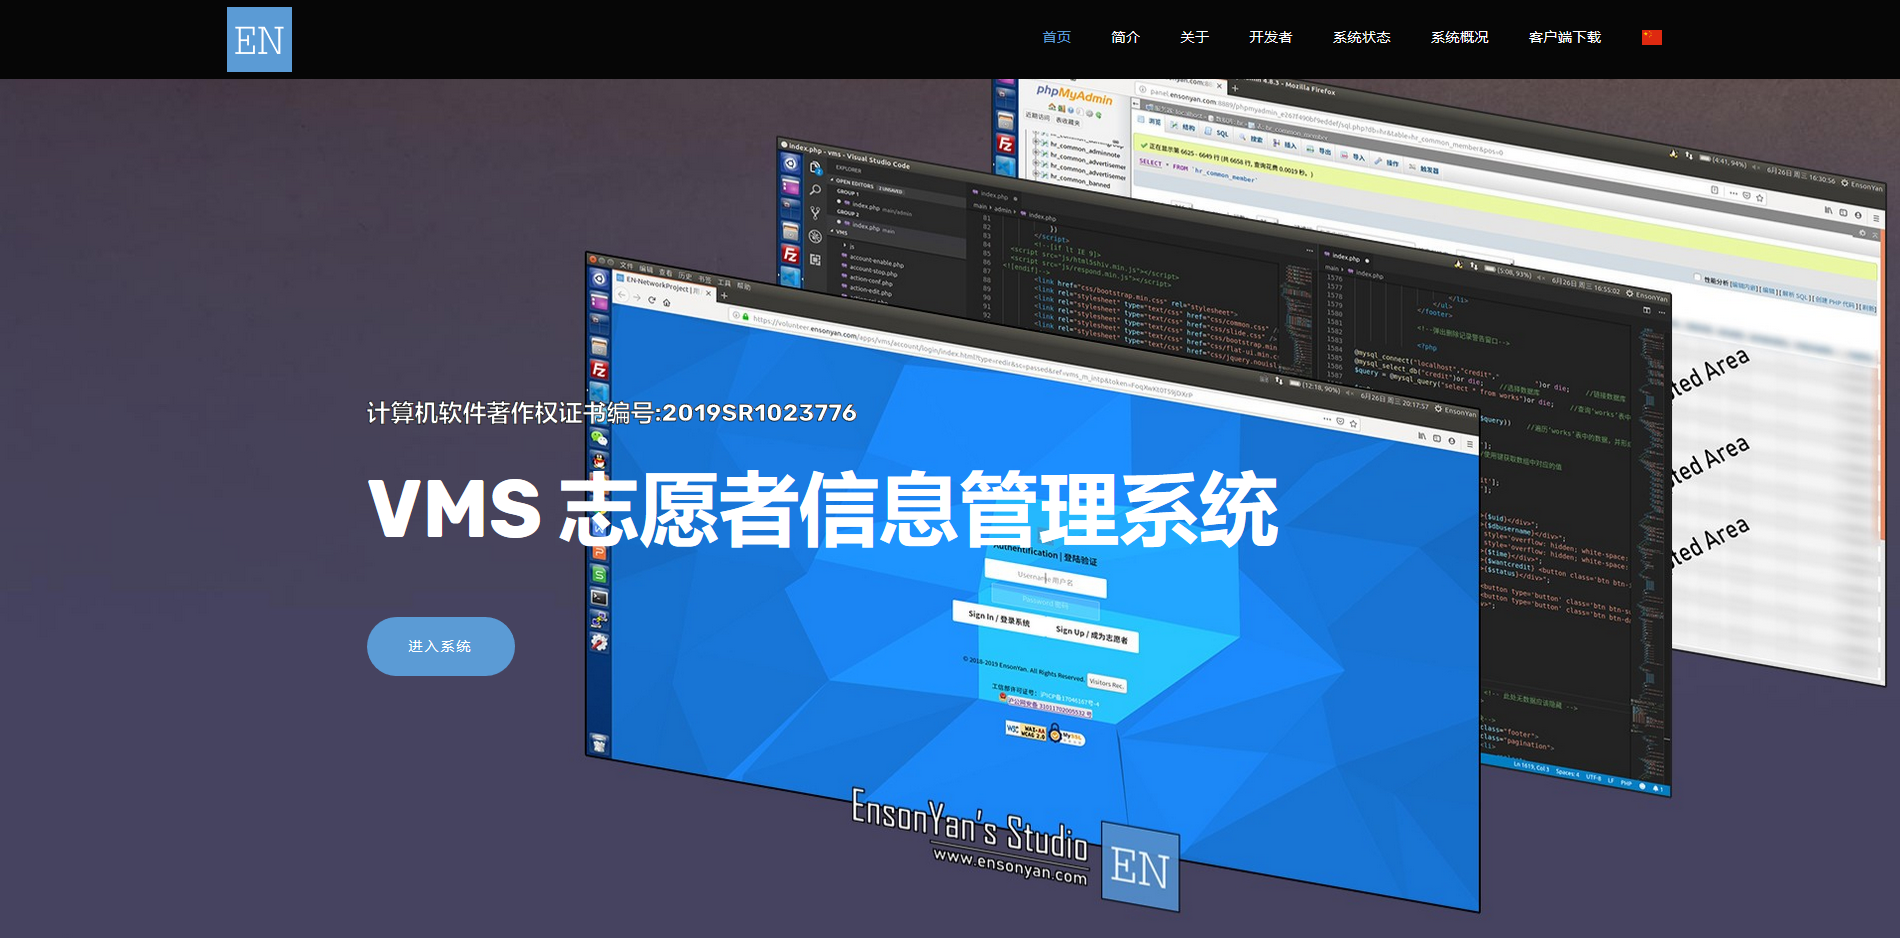The height and width of the screenshot is (938, 1900).
Task: Open 系统概况 in the navigation
Action: tap(1459, 37)
